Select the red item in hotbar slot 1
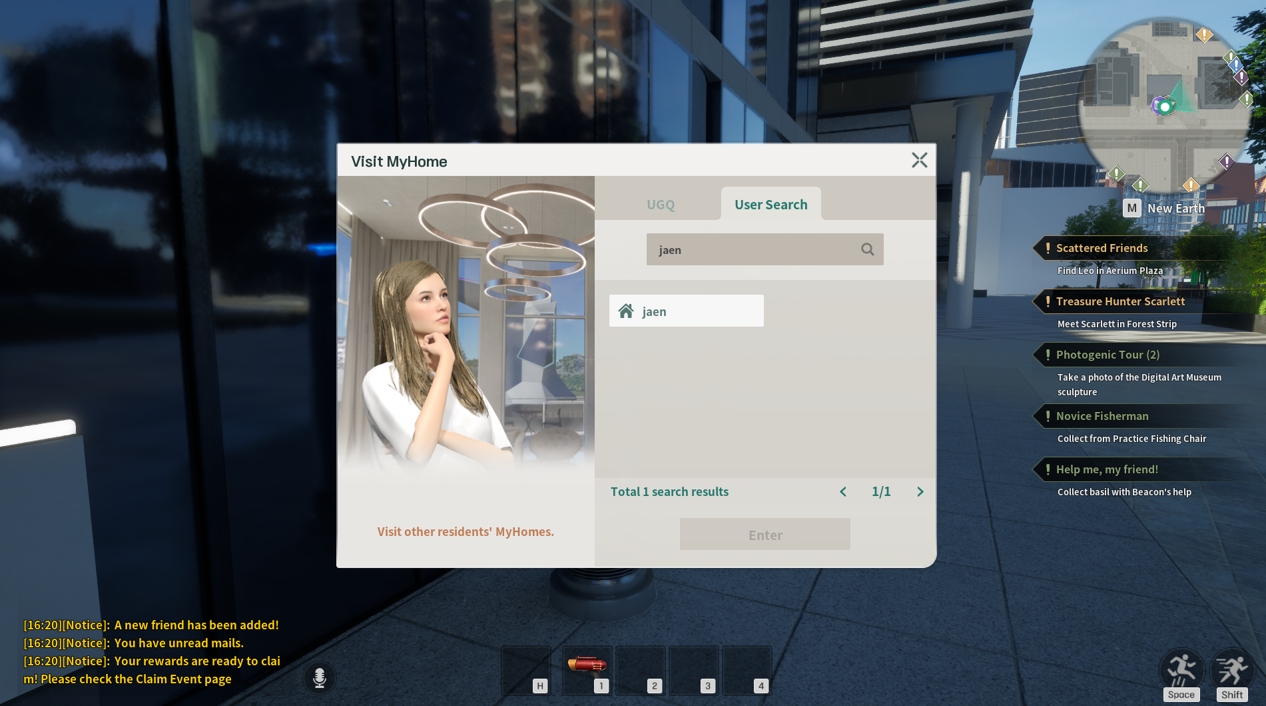This screenshot has height=706, width=1266. click(x=587, y=667)
